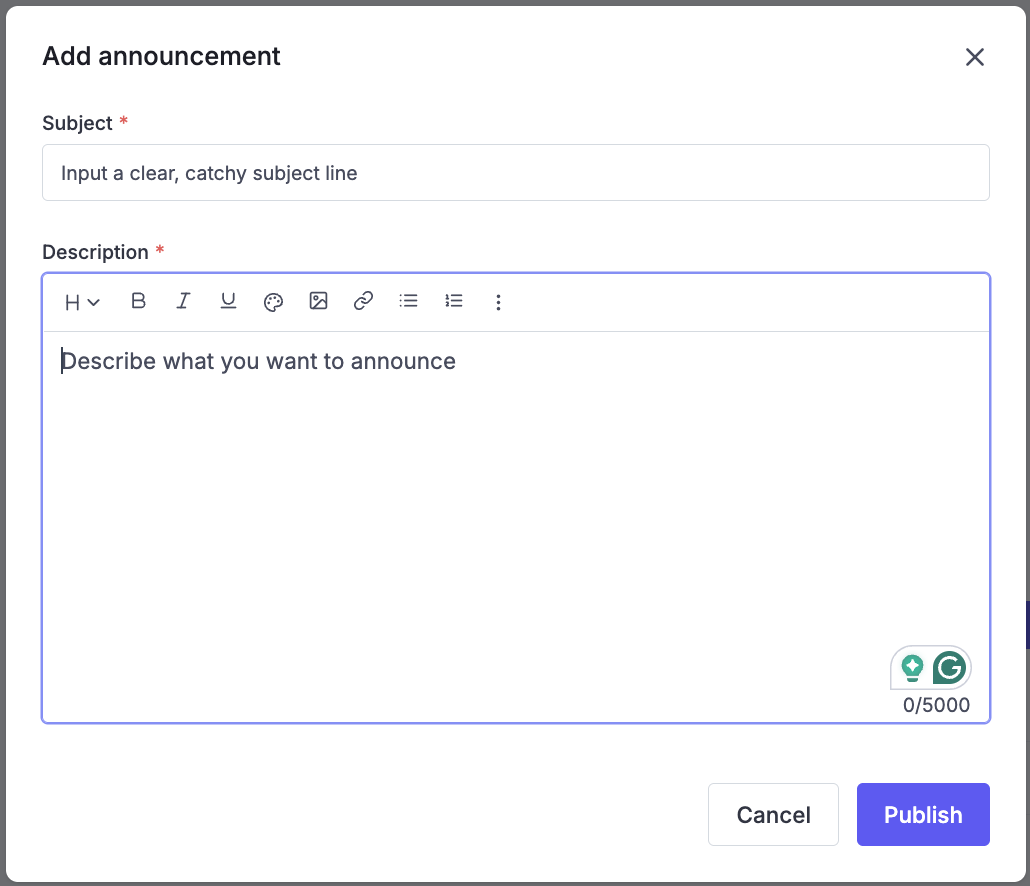Open the text color palette
This screenshot has height=886, width=1030.
coord(273,302)
